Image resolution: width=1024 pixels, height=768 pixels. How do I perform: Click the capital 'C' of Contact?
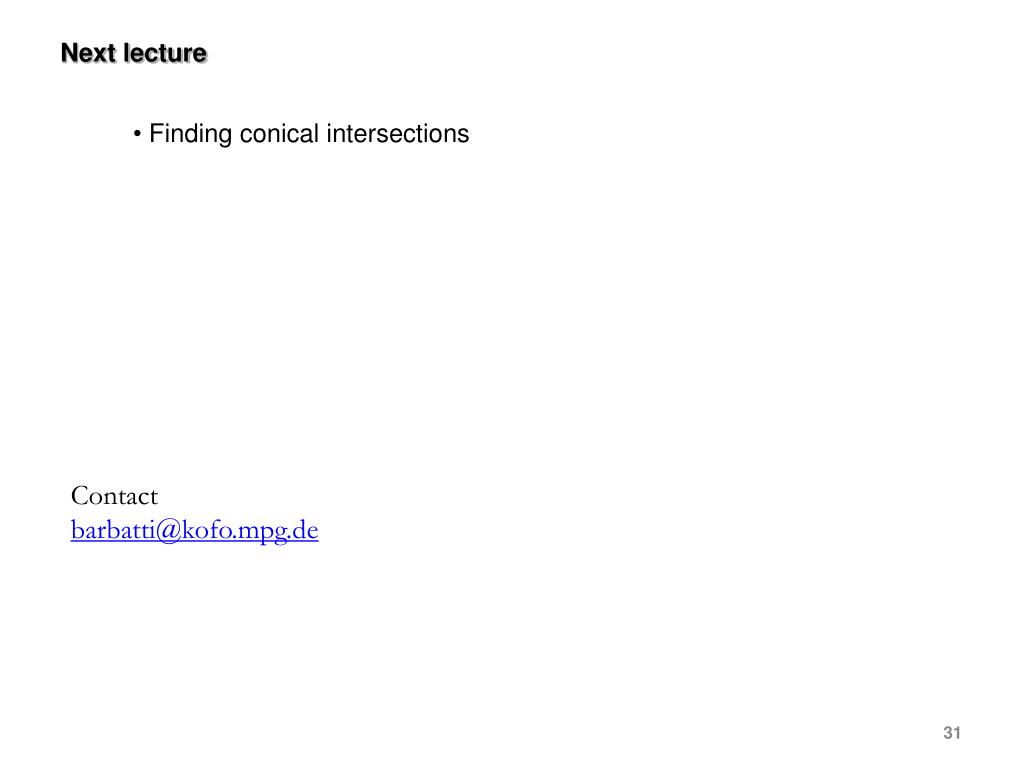80,496
